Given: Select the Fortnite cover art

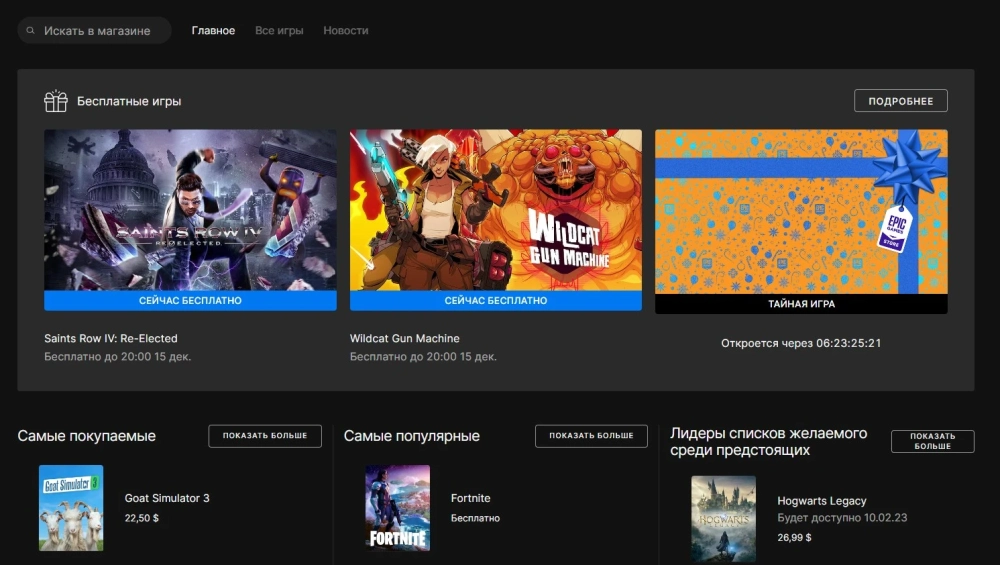Looking at the screenshot, I should (x=397, y=508).
